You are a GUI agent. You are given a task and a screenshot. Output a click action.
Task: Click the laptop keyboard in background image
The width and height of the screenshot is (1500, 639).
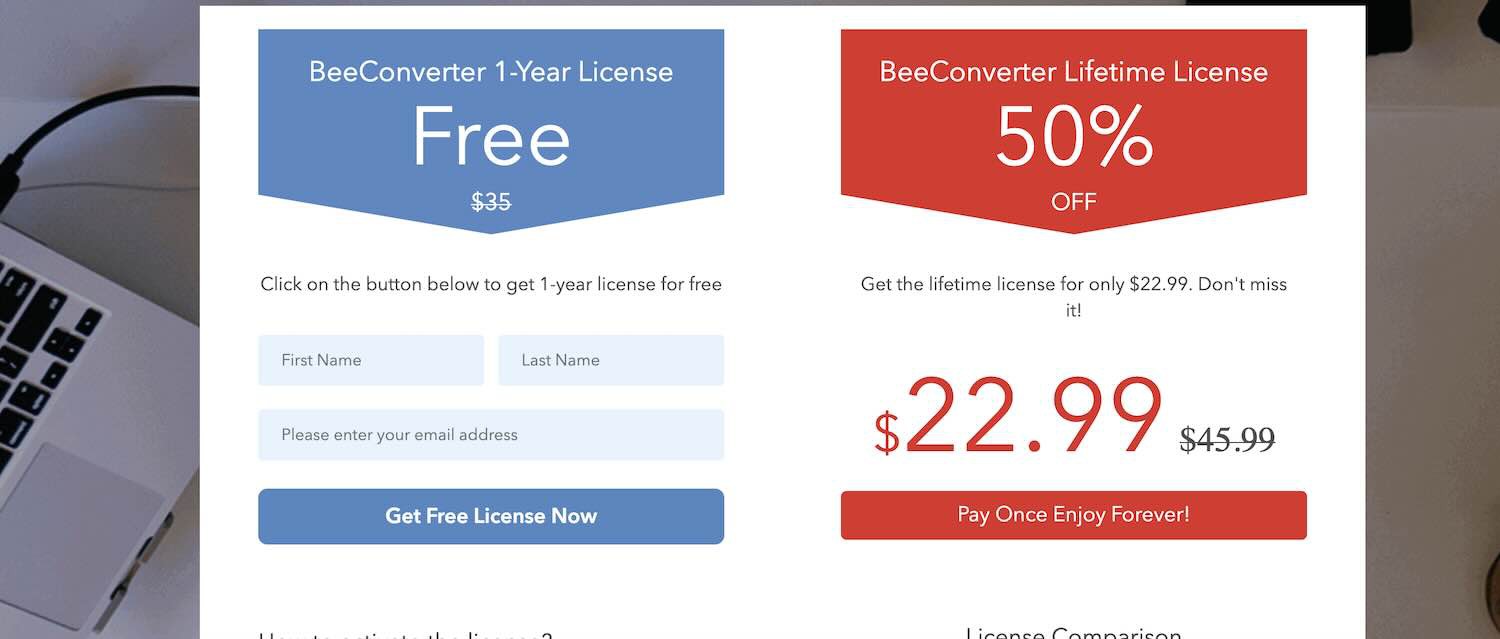40,350
